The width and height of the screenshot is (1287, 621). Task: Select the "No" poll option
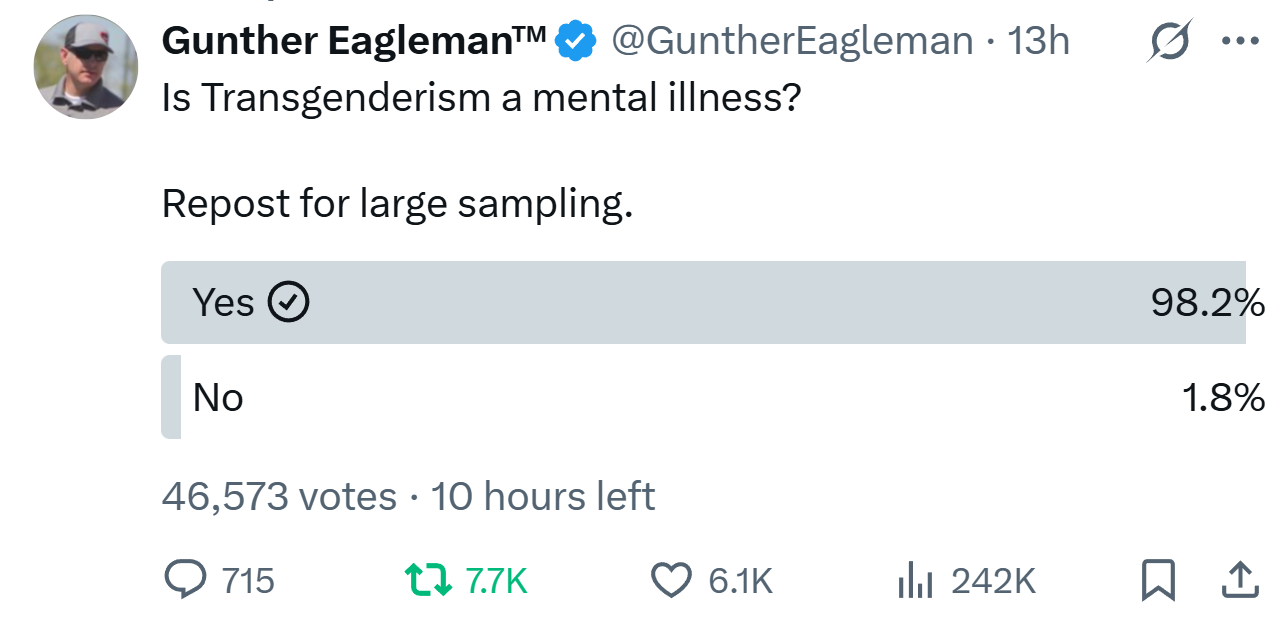click(x=218, y=398)
